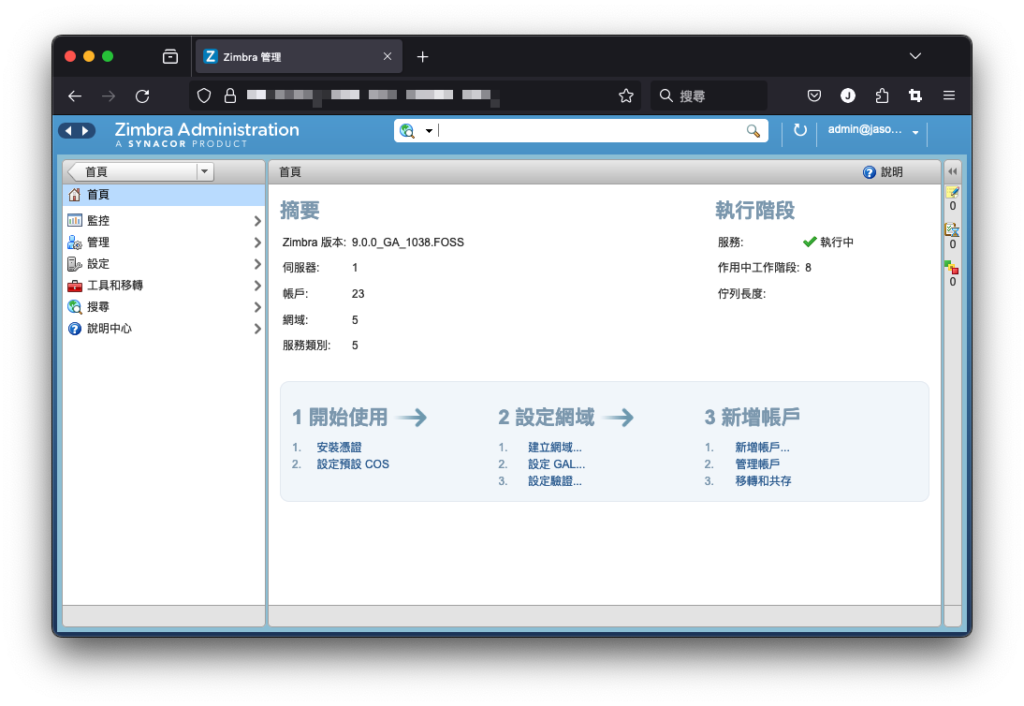Open the Pocket save icon

tap(814, 96)
